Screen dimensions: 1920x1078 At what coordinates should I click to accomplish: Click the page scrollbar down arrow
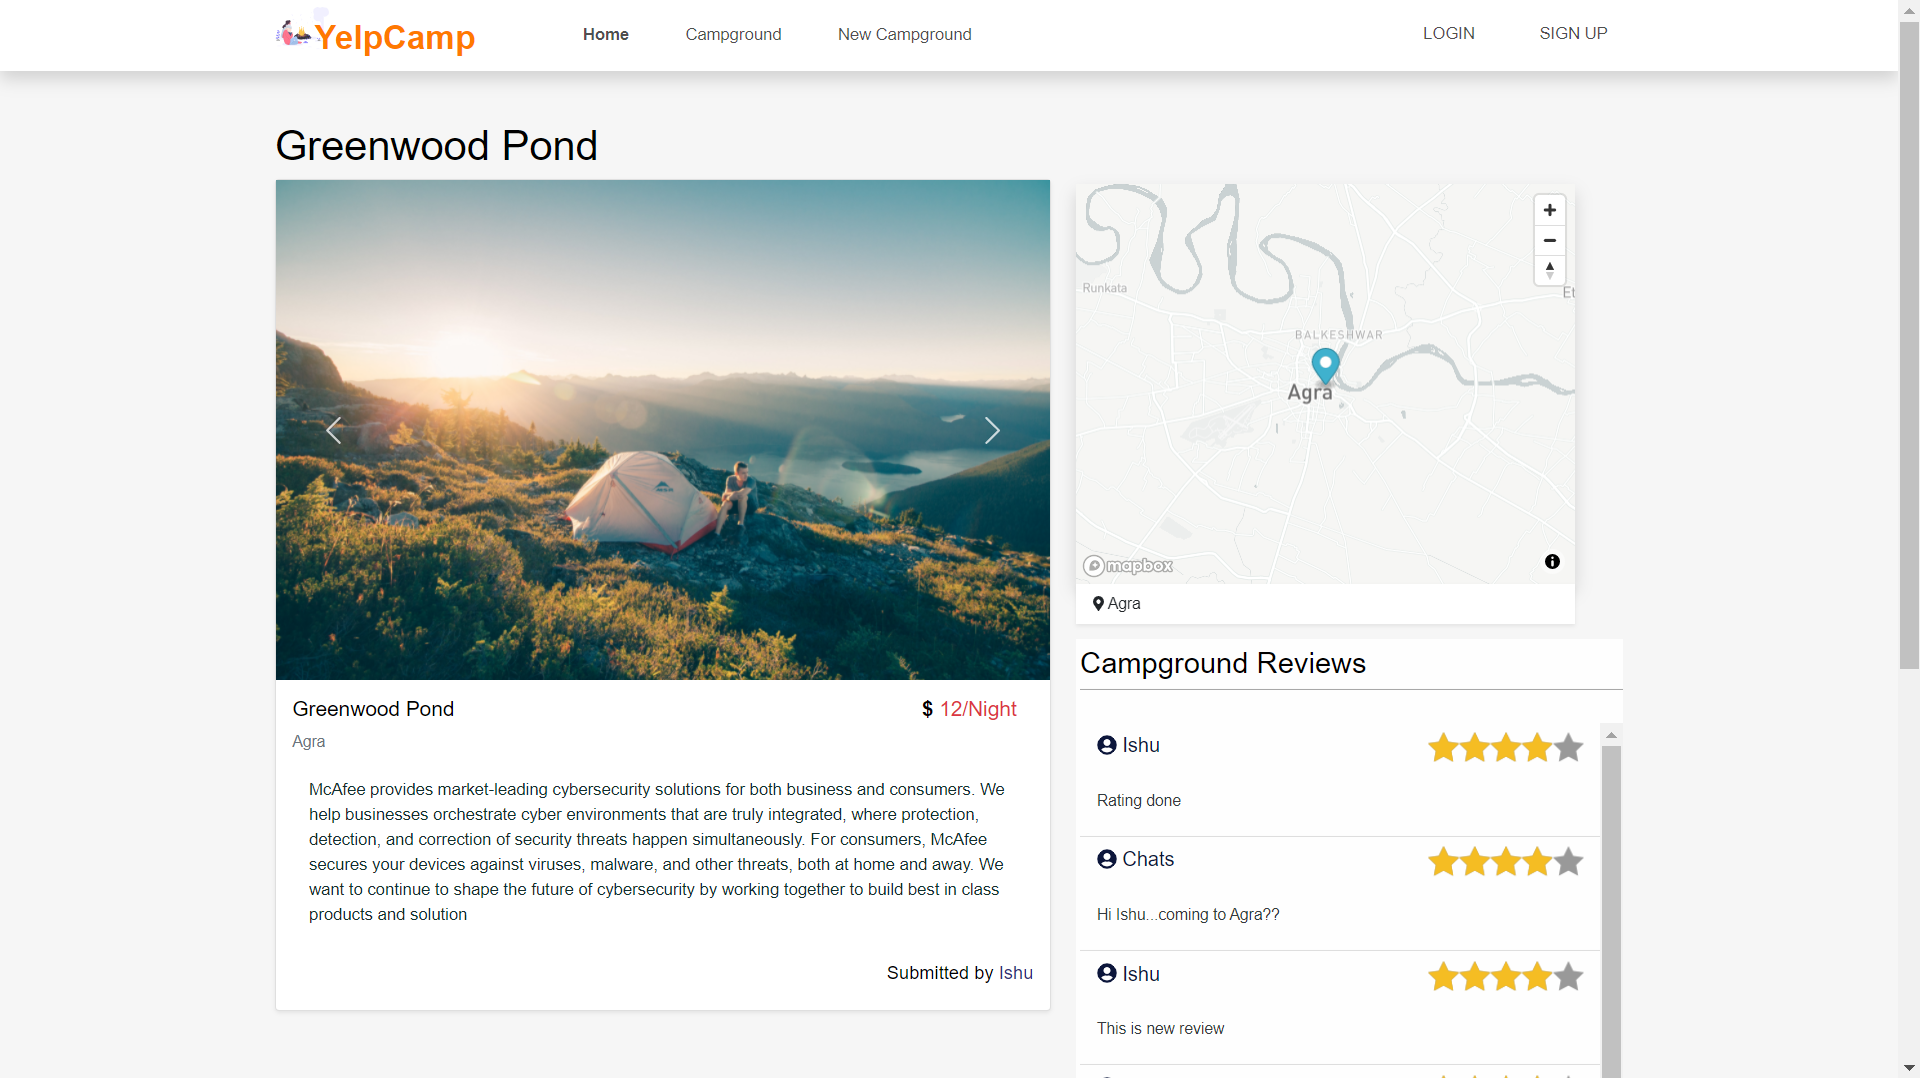point(1909,1068)
